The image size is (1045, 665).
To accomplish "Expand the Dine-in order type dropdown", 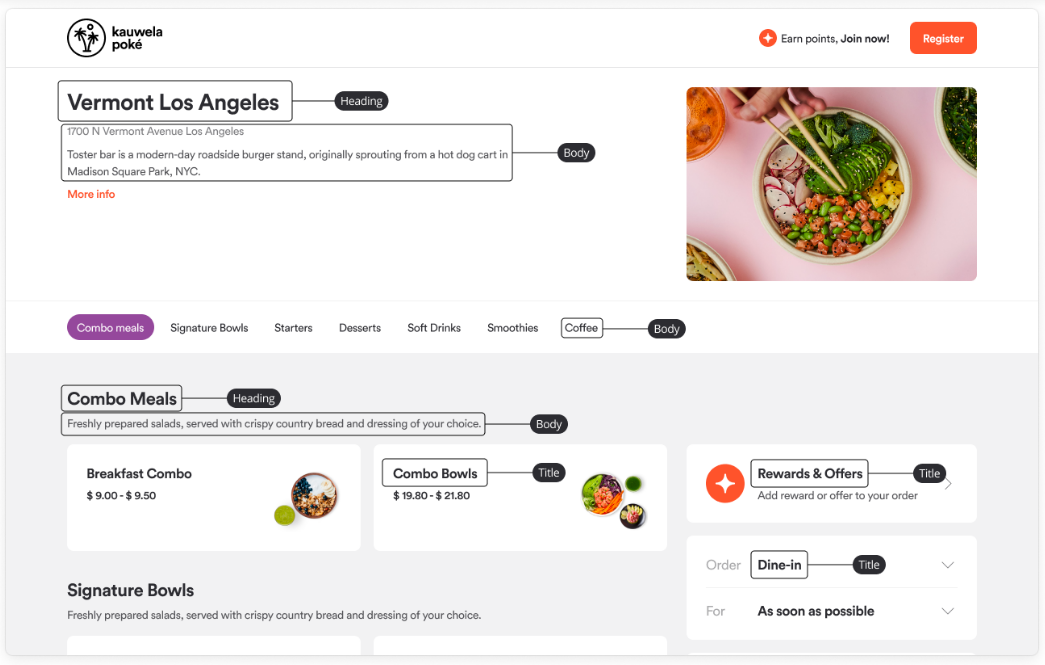I will pyautogui.click(x=948, y=565).
